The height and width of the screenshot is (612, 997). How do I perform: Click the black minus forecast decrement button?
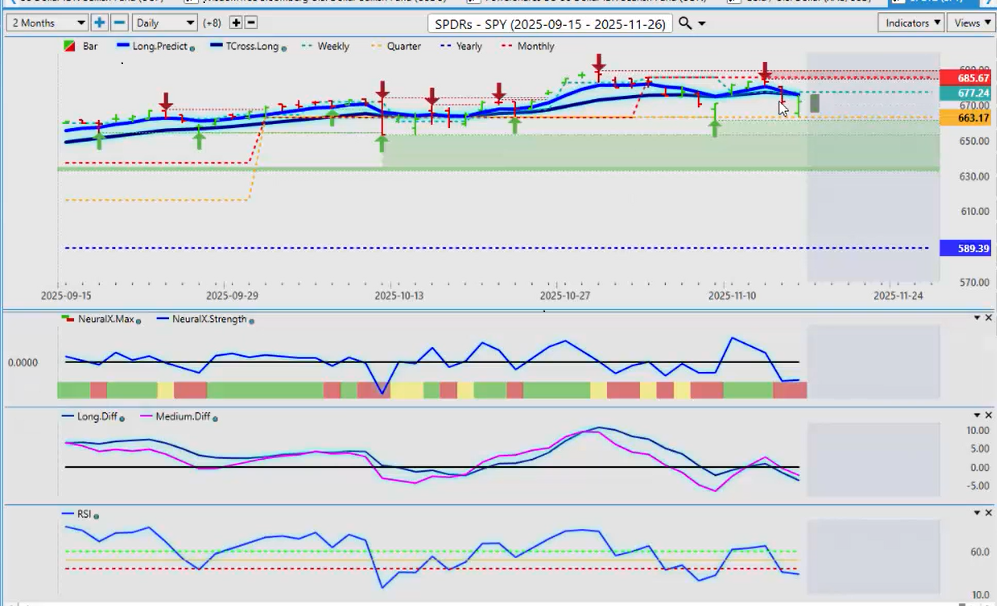pyautogui.click(x=250, y=22)
